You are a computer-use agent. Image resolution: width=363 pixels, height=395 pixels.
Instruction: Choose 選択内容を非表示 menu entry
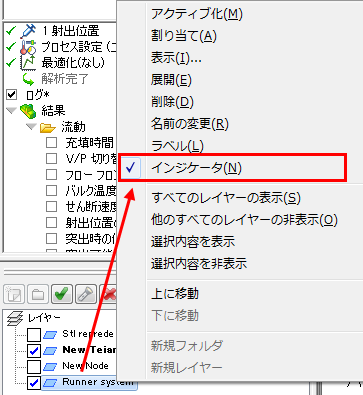pyautogui.click(x=199, y=264)
